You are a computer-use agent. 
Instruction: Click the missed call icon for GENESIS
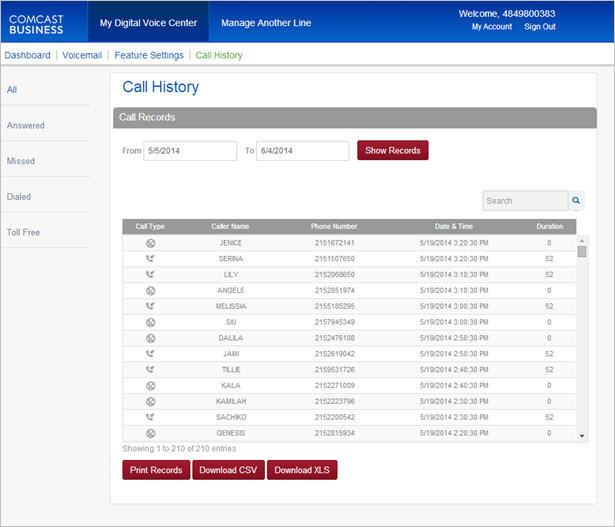click(151, 433)
